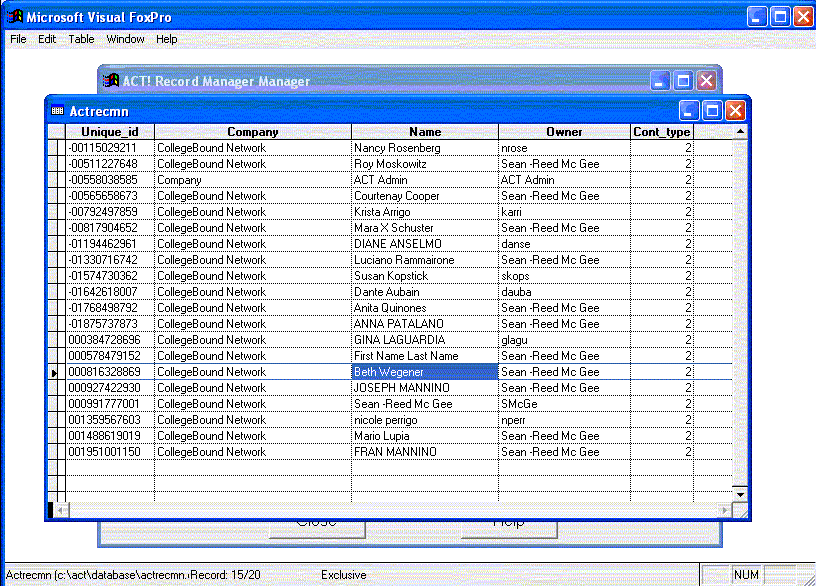
Task: Select the owner cell skops
Action: coord(564,276)
